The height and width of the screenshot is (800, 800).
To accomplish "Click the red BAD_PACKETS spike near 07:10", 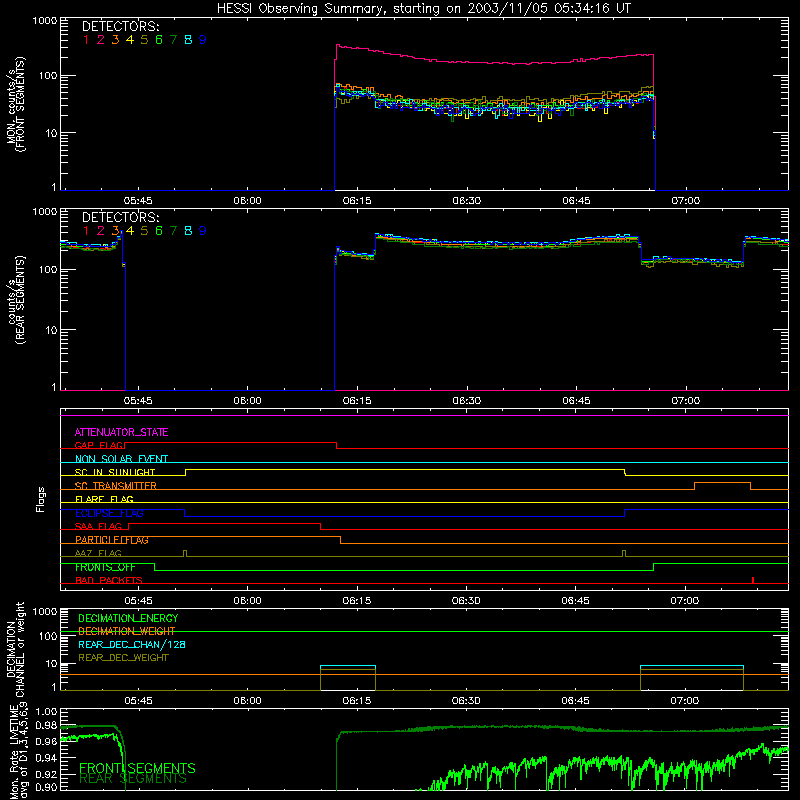I will click(x=753, y=580).
